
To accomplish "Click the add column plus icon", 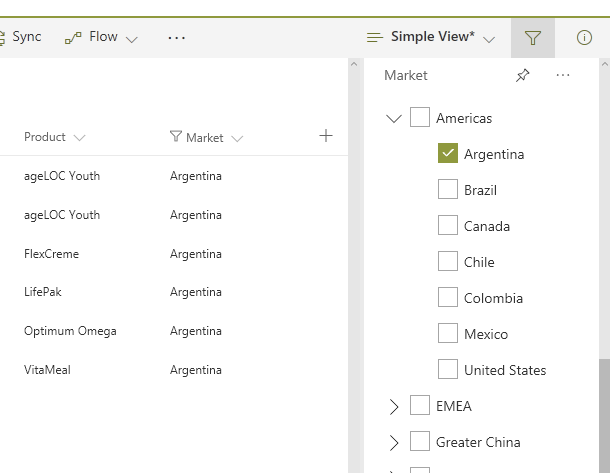I will 325,136.
